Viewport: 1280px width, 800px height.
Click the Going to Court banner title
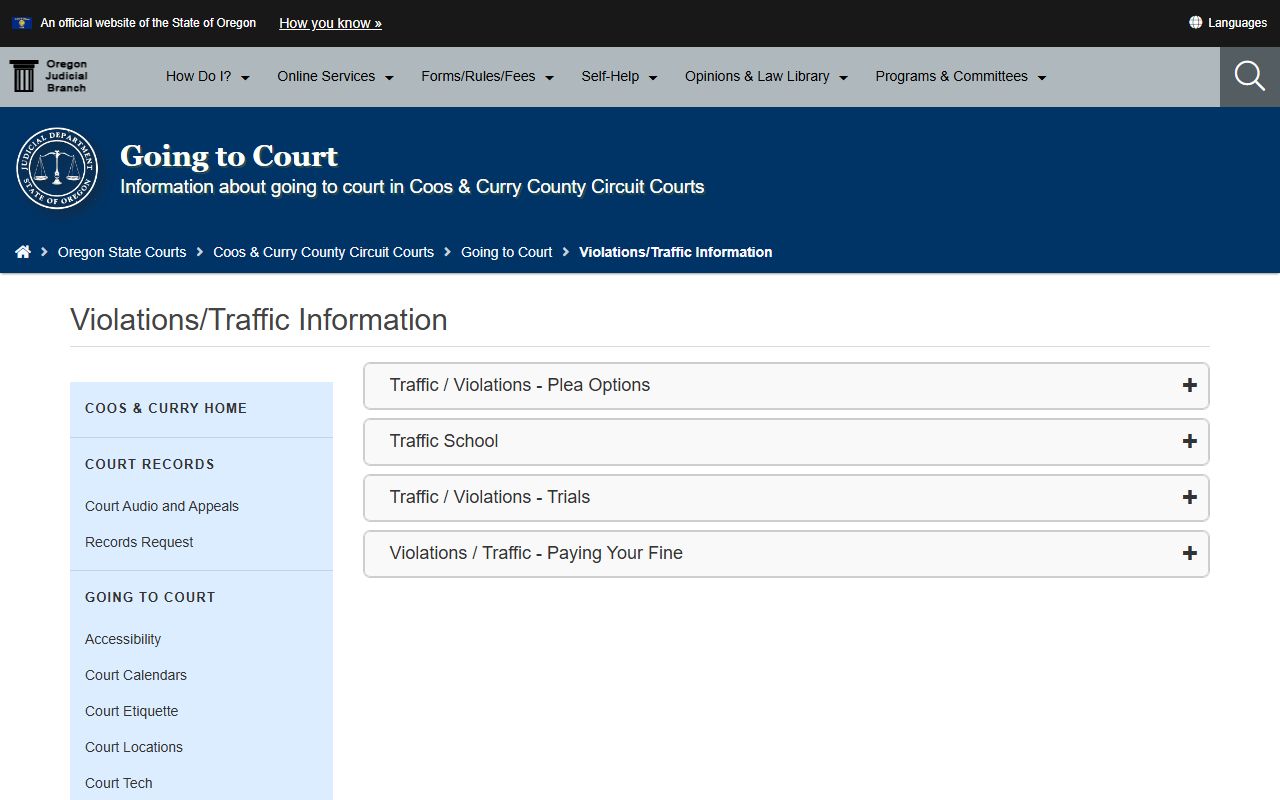tap(229, 156)
